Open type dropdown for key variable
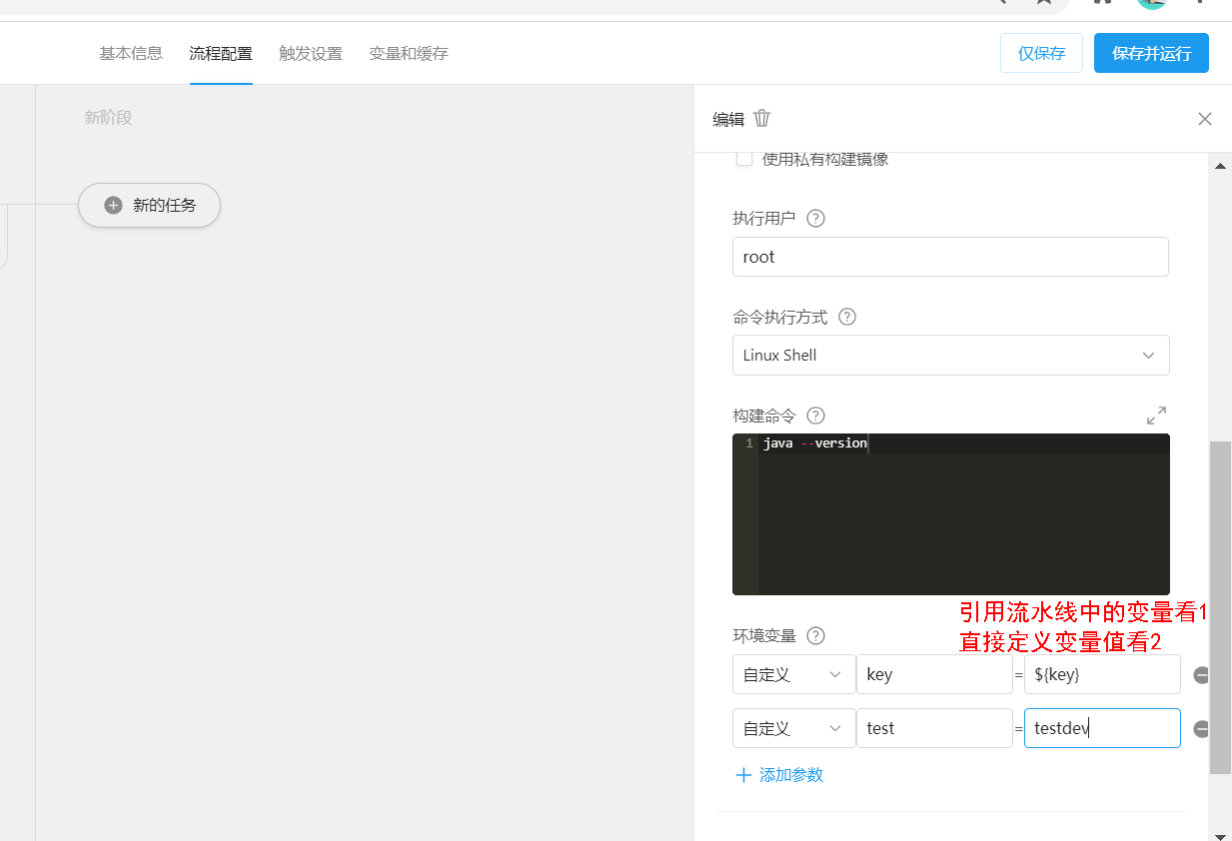The image size is (1232, 841). pos(794,674)
